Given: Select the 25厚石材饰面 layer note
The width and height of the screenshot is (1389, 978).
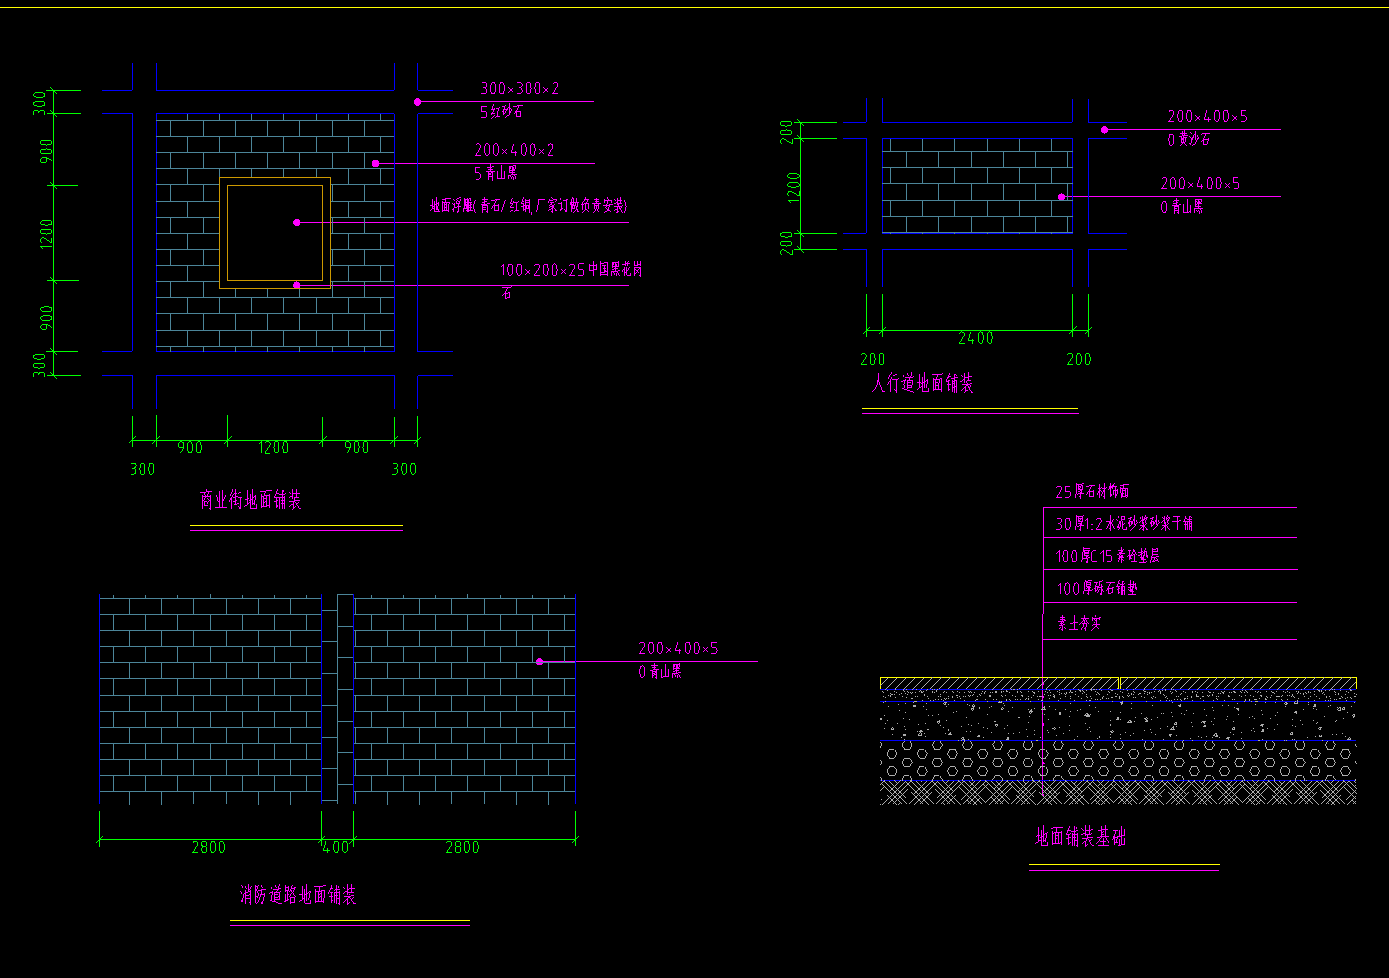Looking at the screenshot, I should coord(1092,491).
